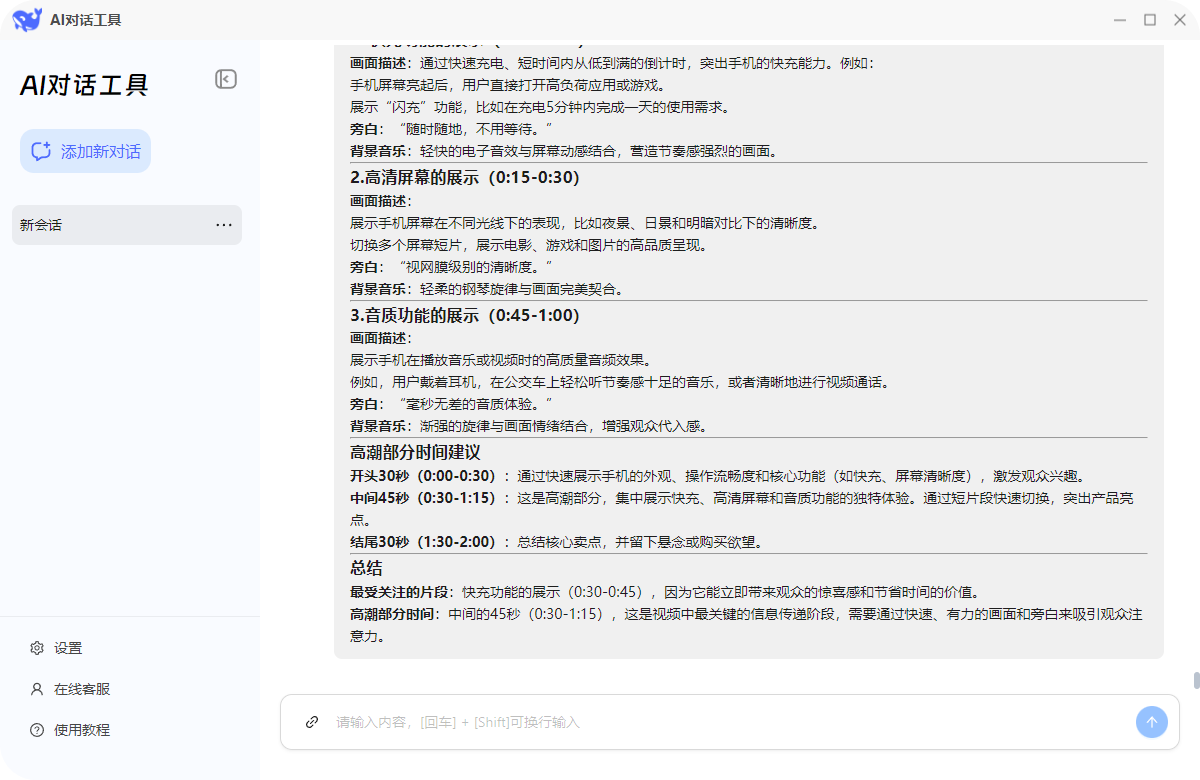Collapse the sidebar with the panel toggle icon

click(x=226, y=79)
